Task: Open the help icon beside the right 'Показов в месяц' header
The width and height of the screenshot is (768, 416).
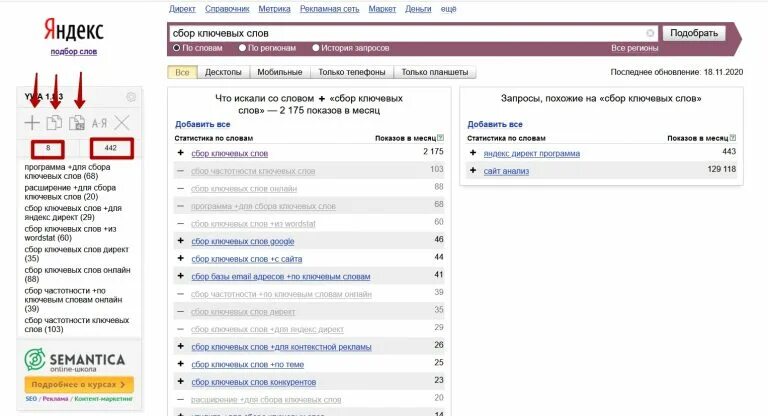Action: click(733, 138)
